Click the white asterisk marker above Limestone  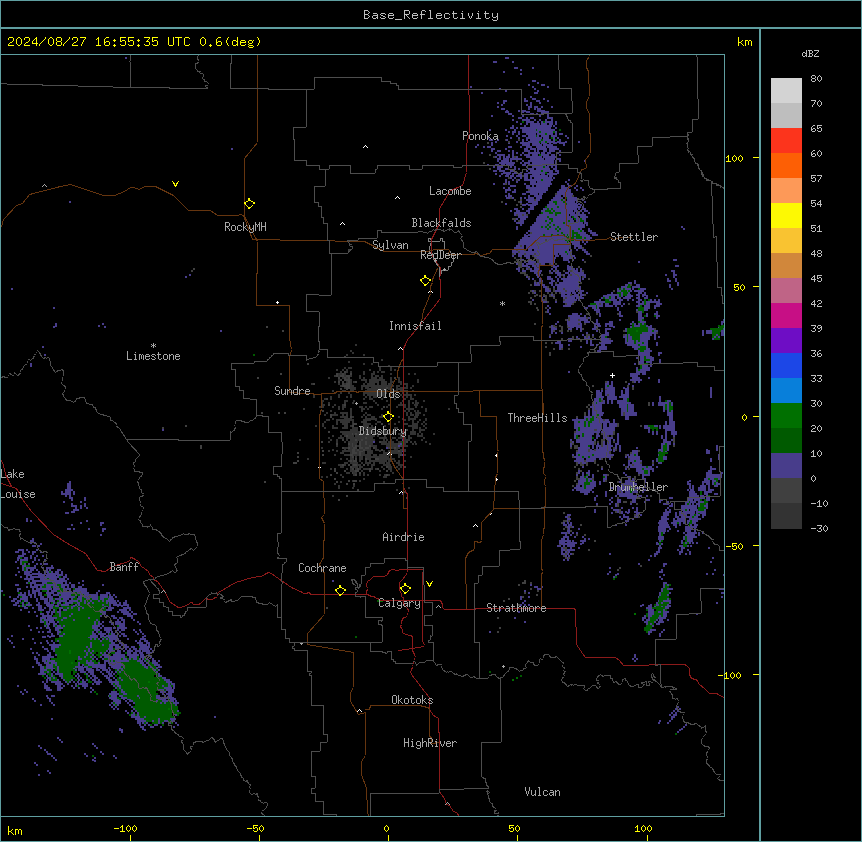(x=153, y=345)
